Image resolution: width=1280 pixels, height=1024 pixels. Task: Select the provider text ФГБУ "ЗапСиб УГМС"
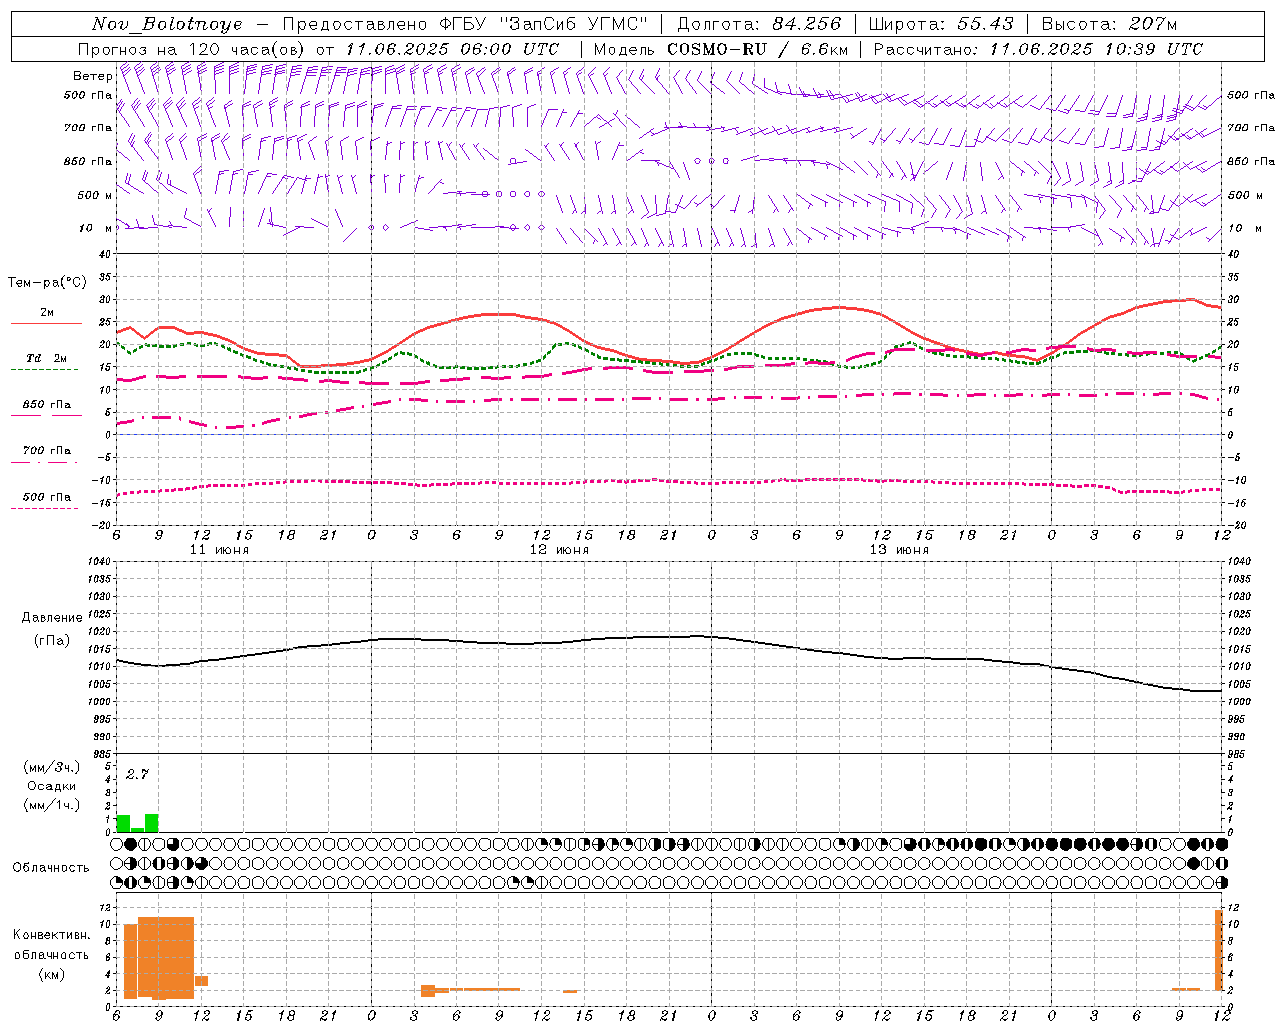(x=544, y=24)
